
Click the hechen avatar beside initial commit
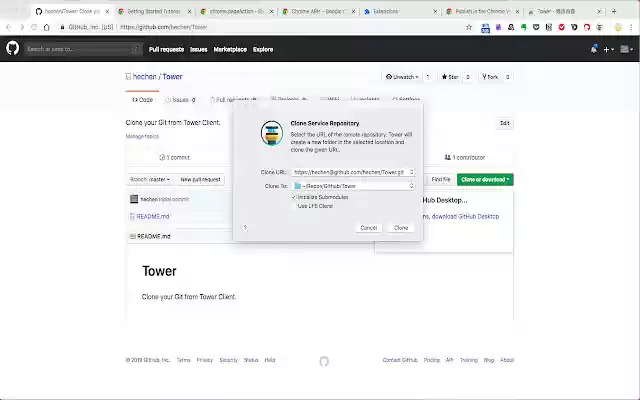pyautogui.click(x=134, y=199)
